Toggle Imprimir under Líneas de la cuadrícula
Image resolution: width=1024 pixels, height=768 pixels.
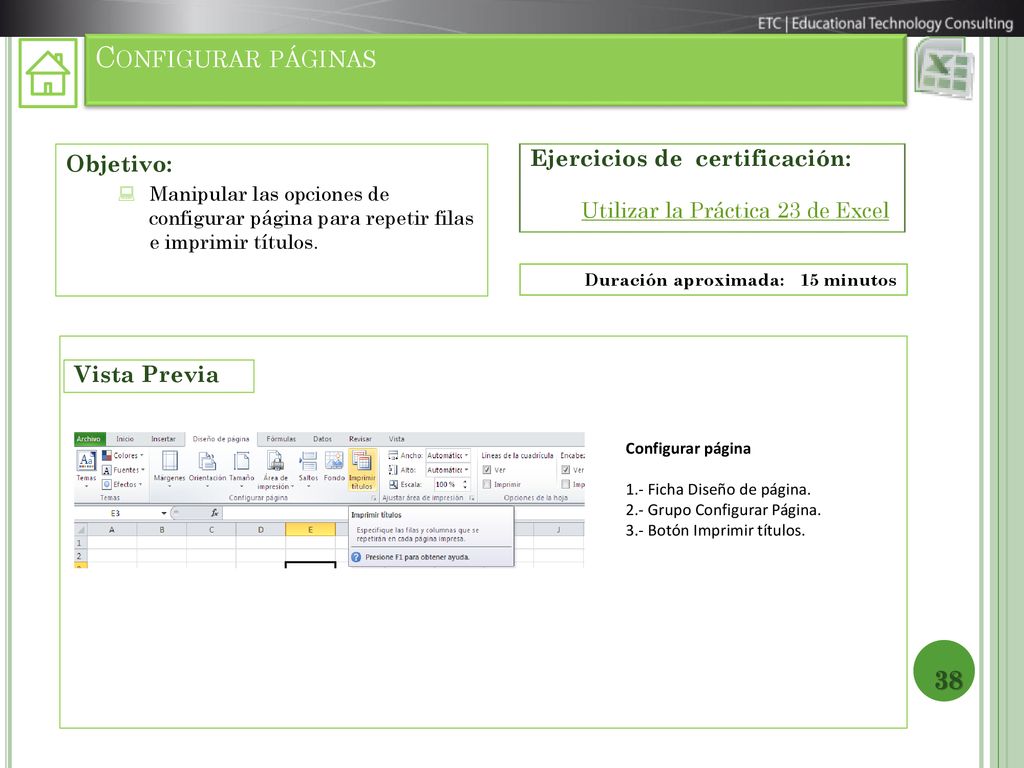tap(487, 484)
